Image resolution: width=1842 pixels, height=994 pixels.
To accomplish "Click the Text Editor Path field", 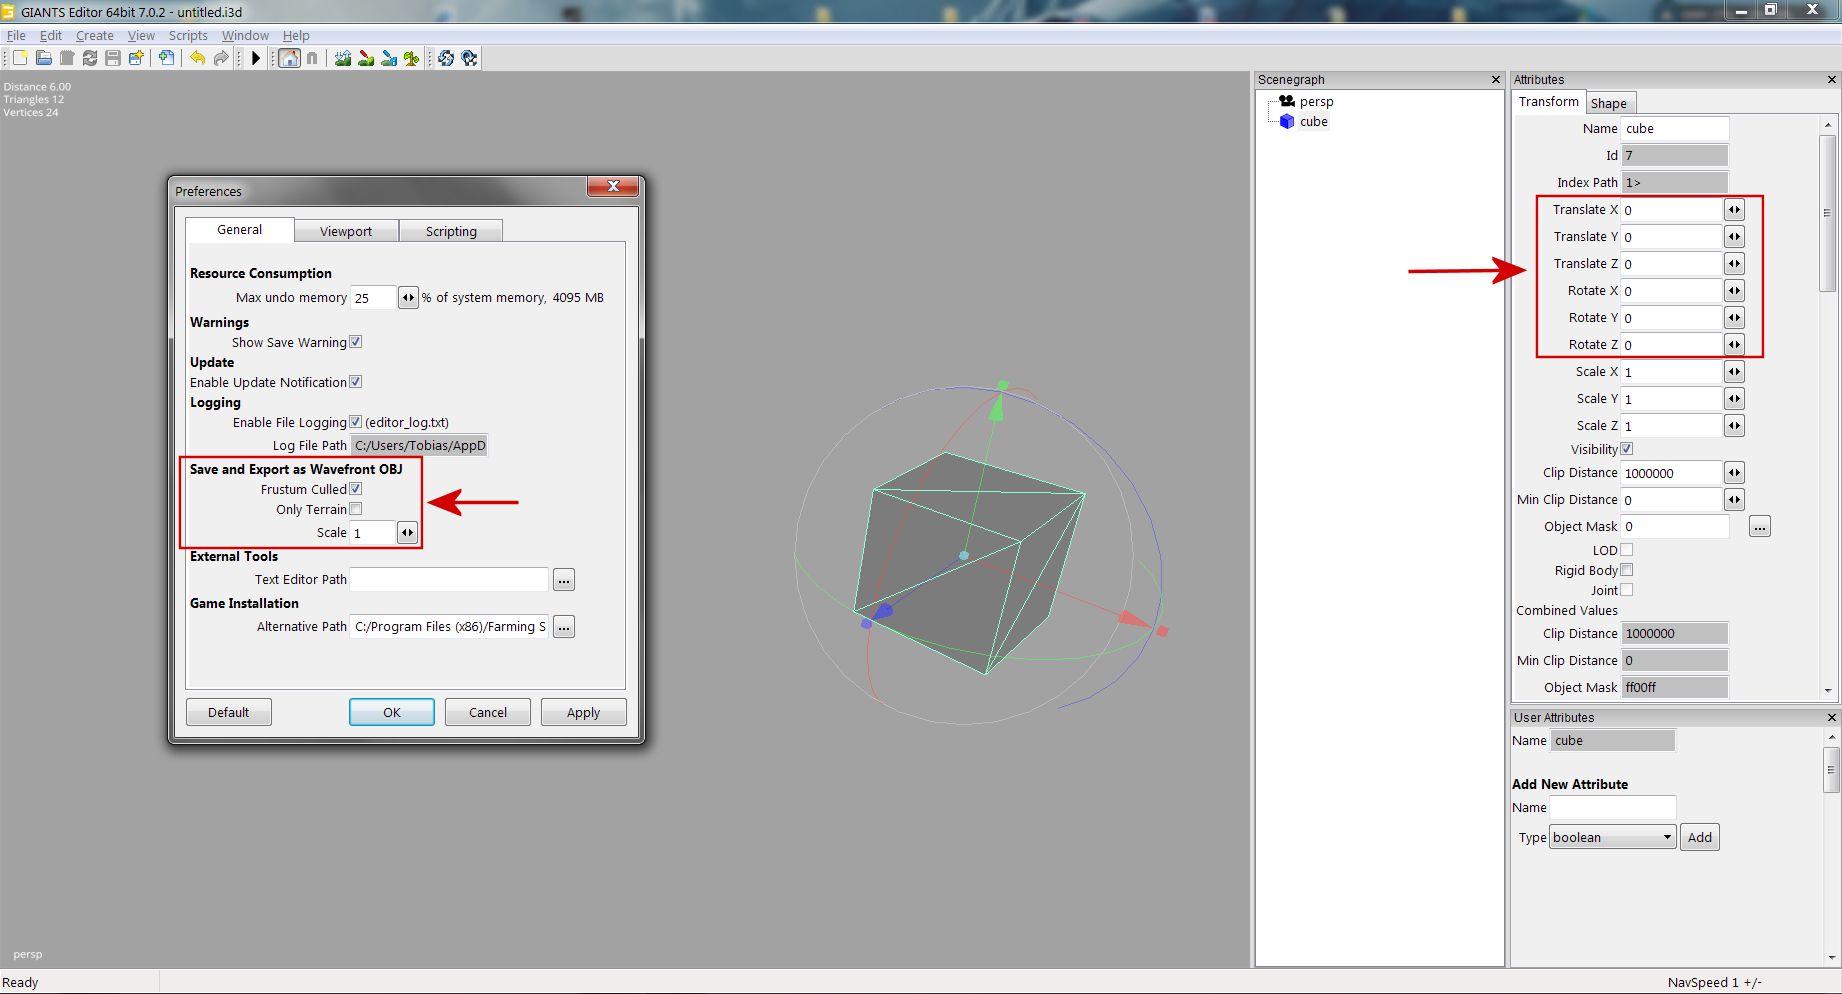I will 449,580.
